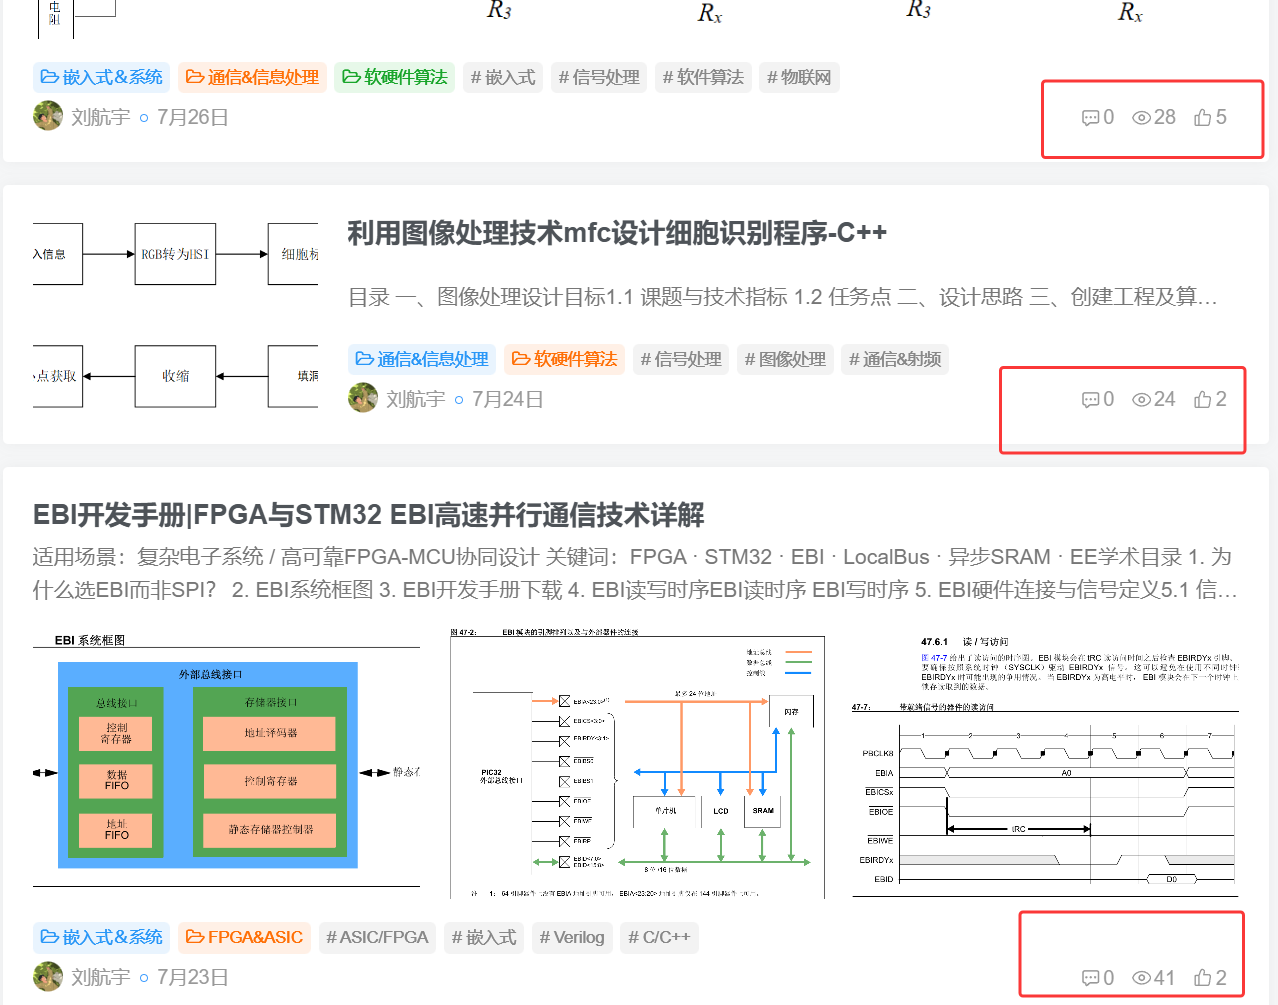Select the # 图像处理 tag

tap(785, 359)
